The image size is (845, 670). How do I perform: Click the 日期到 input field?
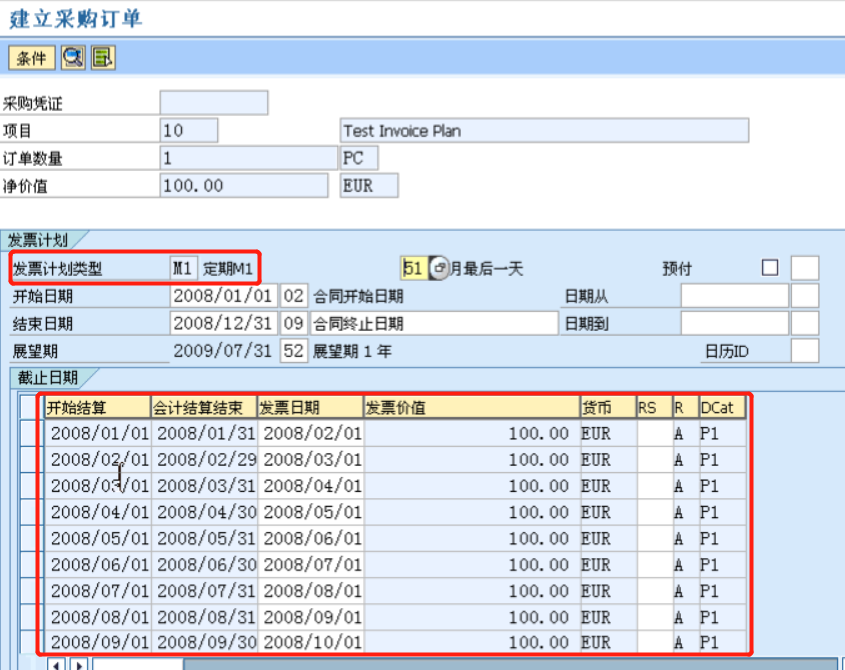(x=735, y=323)
